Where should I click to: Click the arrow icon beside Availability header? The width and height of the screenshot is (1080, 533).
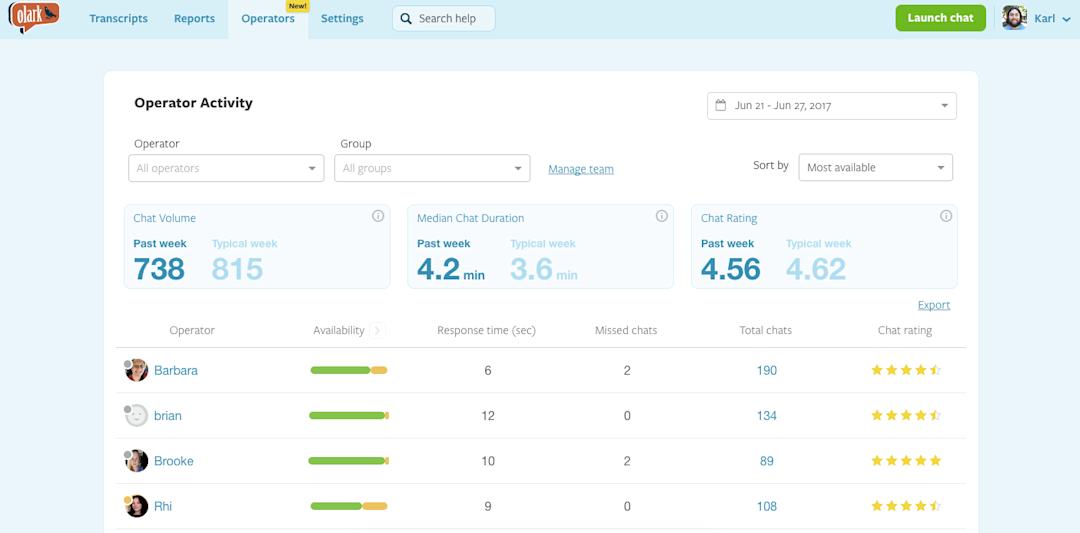377,331
